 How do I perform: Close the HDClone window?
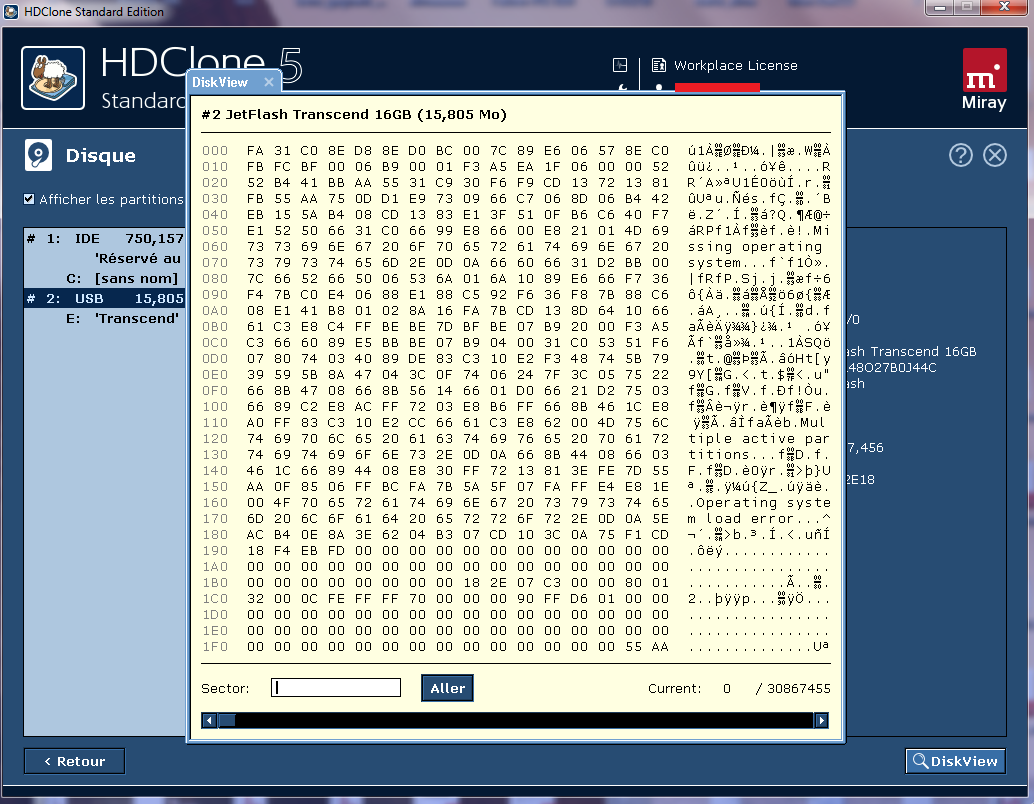click(1005, 7)
